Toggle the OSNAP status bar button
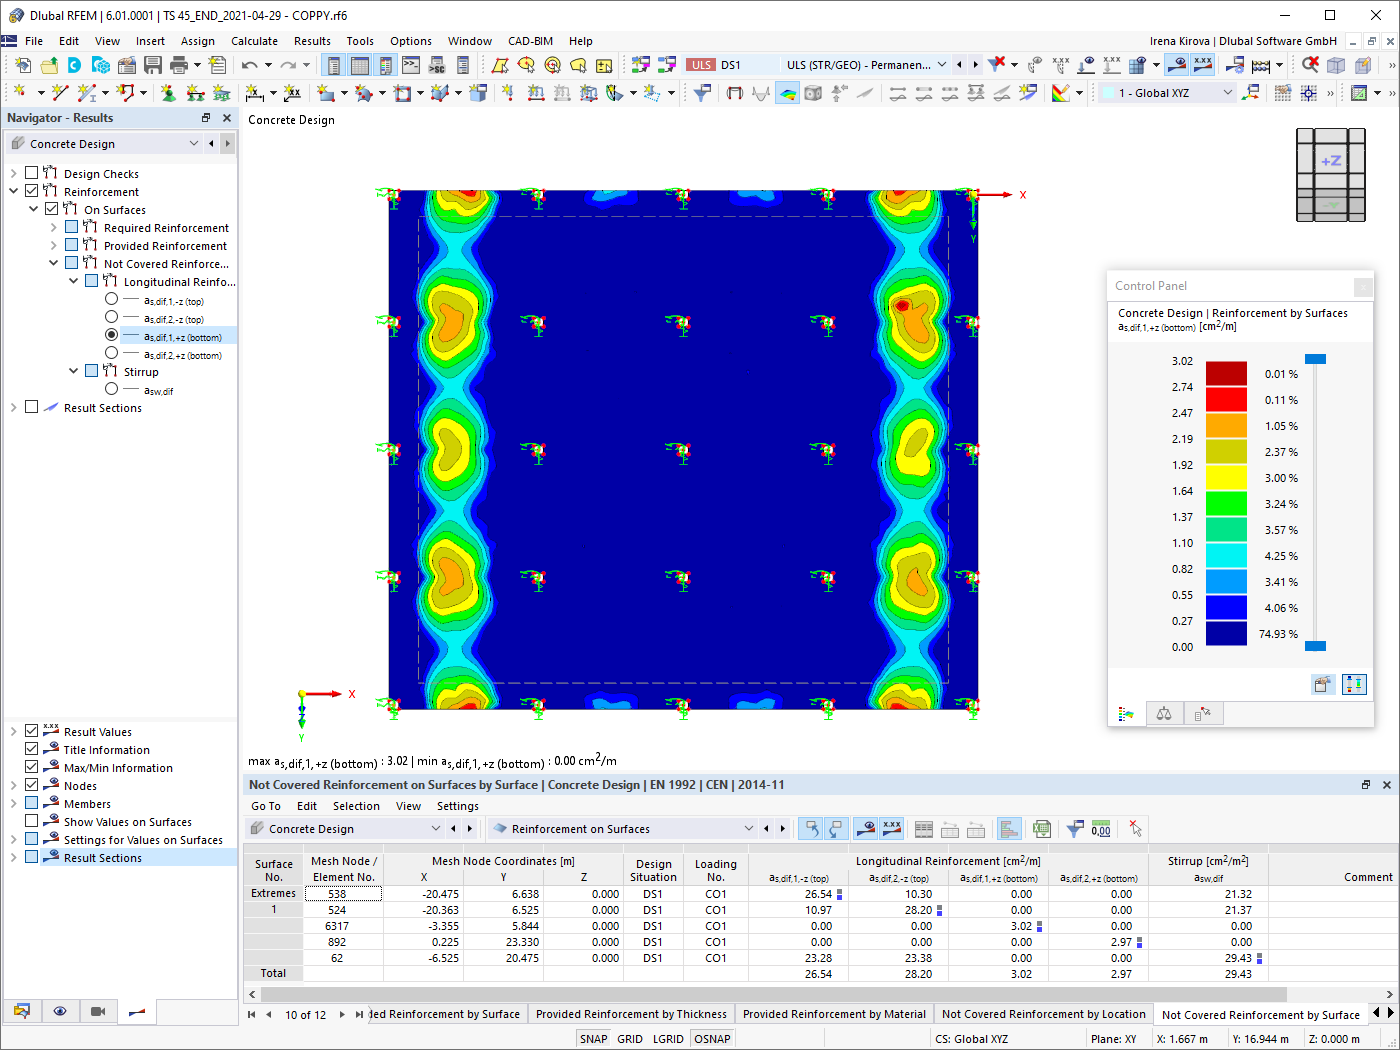Screen dimensions: 1400x1050 click(712, 1039)
